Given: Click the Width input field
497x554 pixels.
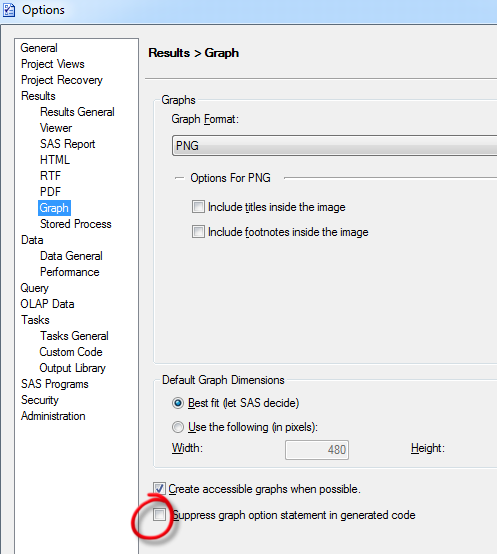Looking at the screenshot, I should click(x=317, y=450).
